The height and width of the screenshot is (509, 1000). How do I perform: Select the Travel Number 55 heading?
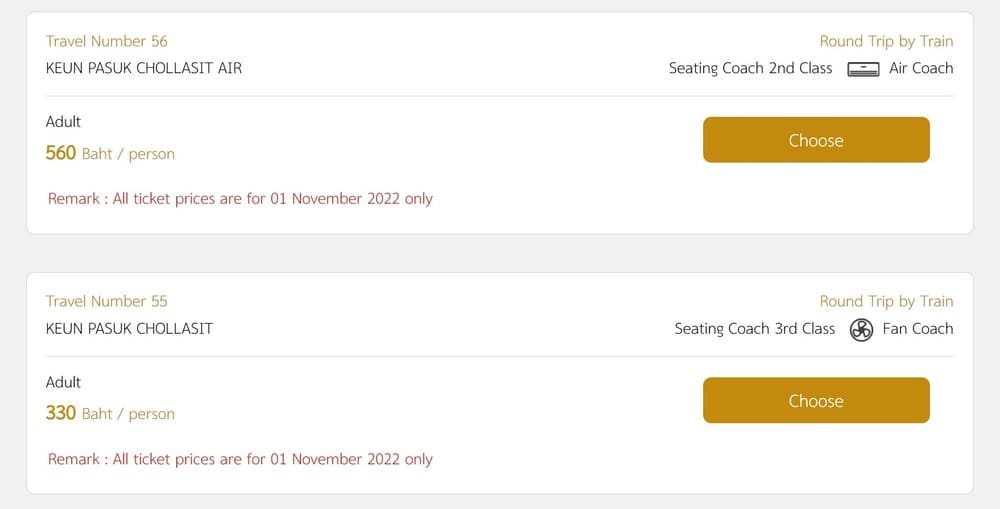[107, 301]
